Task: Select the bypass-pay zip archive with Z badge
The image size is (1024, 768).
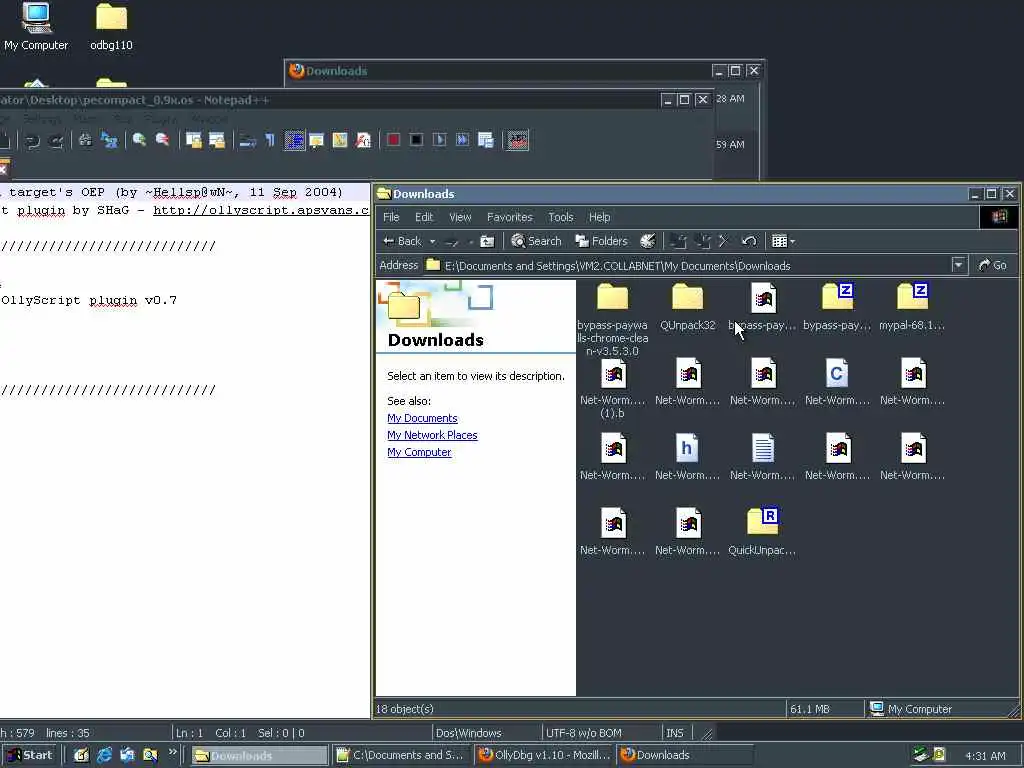Action: tap(837, 307)
